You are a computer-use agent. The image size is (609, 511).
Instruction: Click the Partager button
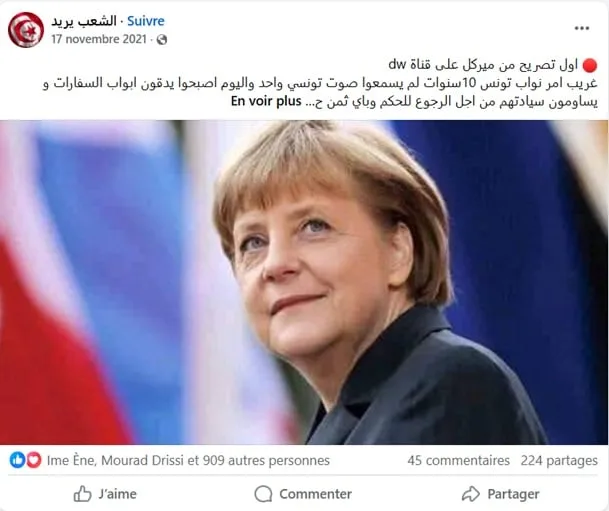(500, 494)
